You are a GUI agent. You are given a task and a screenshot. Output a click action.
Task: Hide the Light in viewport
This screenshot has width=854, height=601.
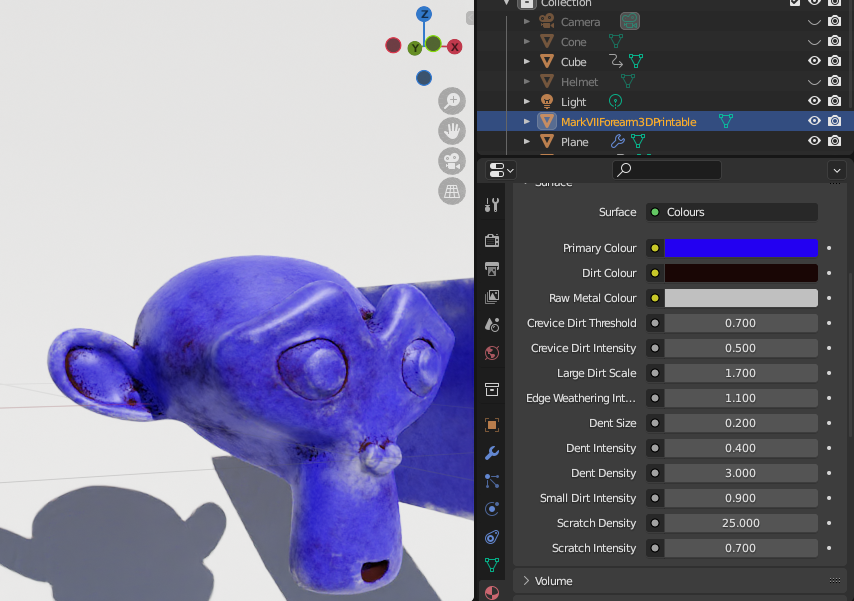(814, 101)
